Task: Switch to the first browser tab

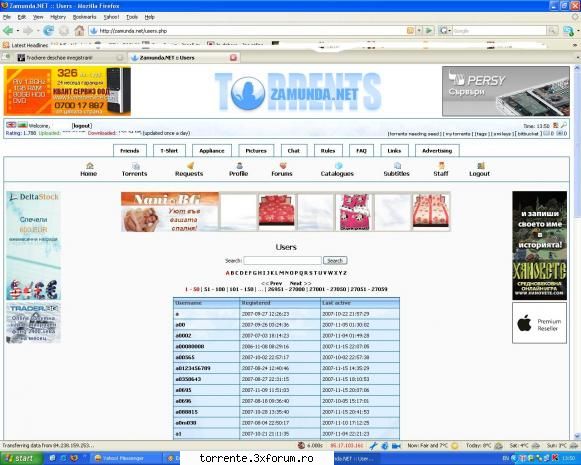Action: 70,57
